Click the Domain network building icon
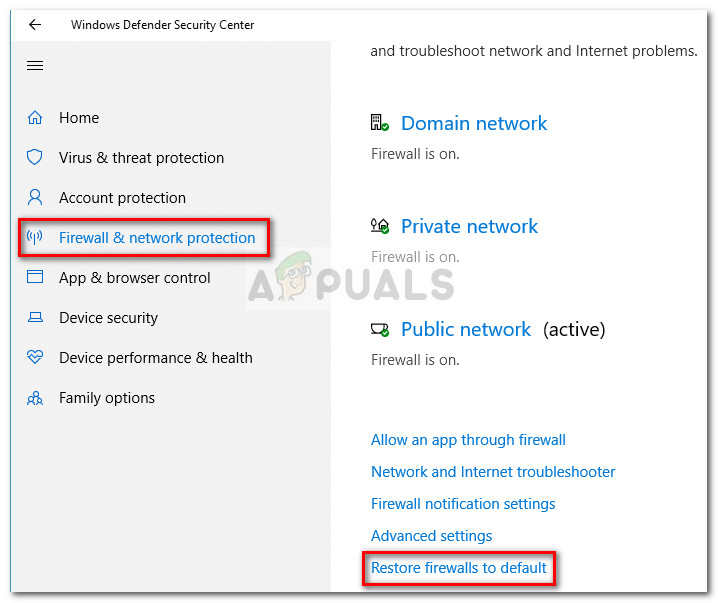 point(379,123)
